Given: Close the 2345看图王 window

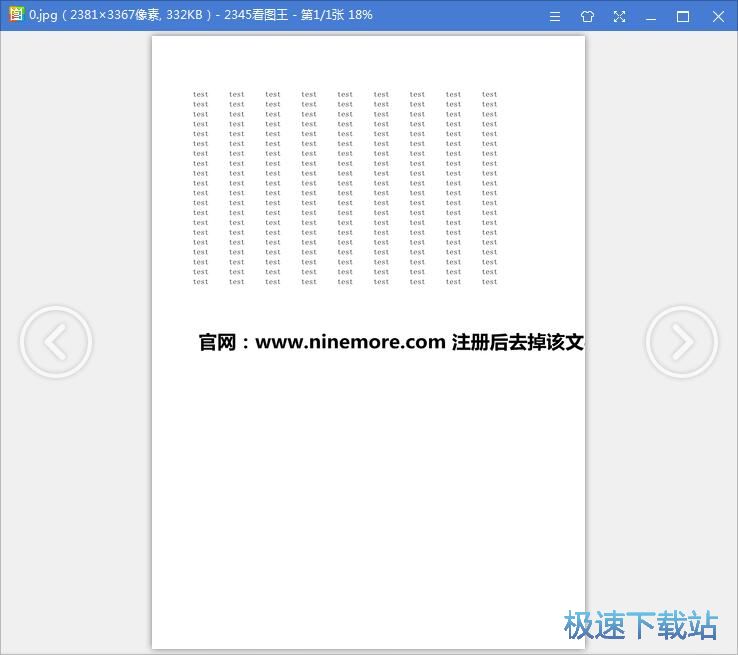Looking at the screenshot, I should pyautogui.click(x=718, y=17).
